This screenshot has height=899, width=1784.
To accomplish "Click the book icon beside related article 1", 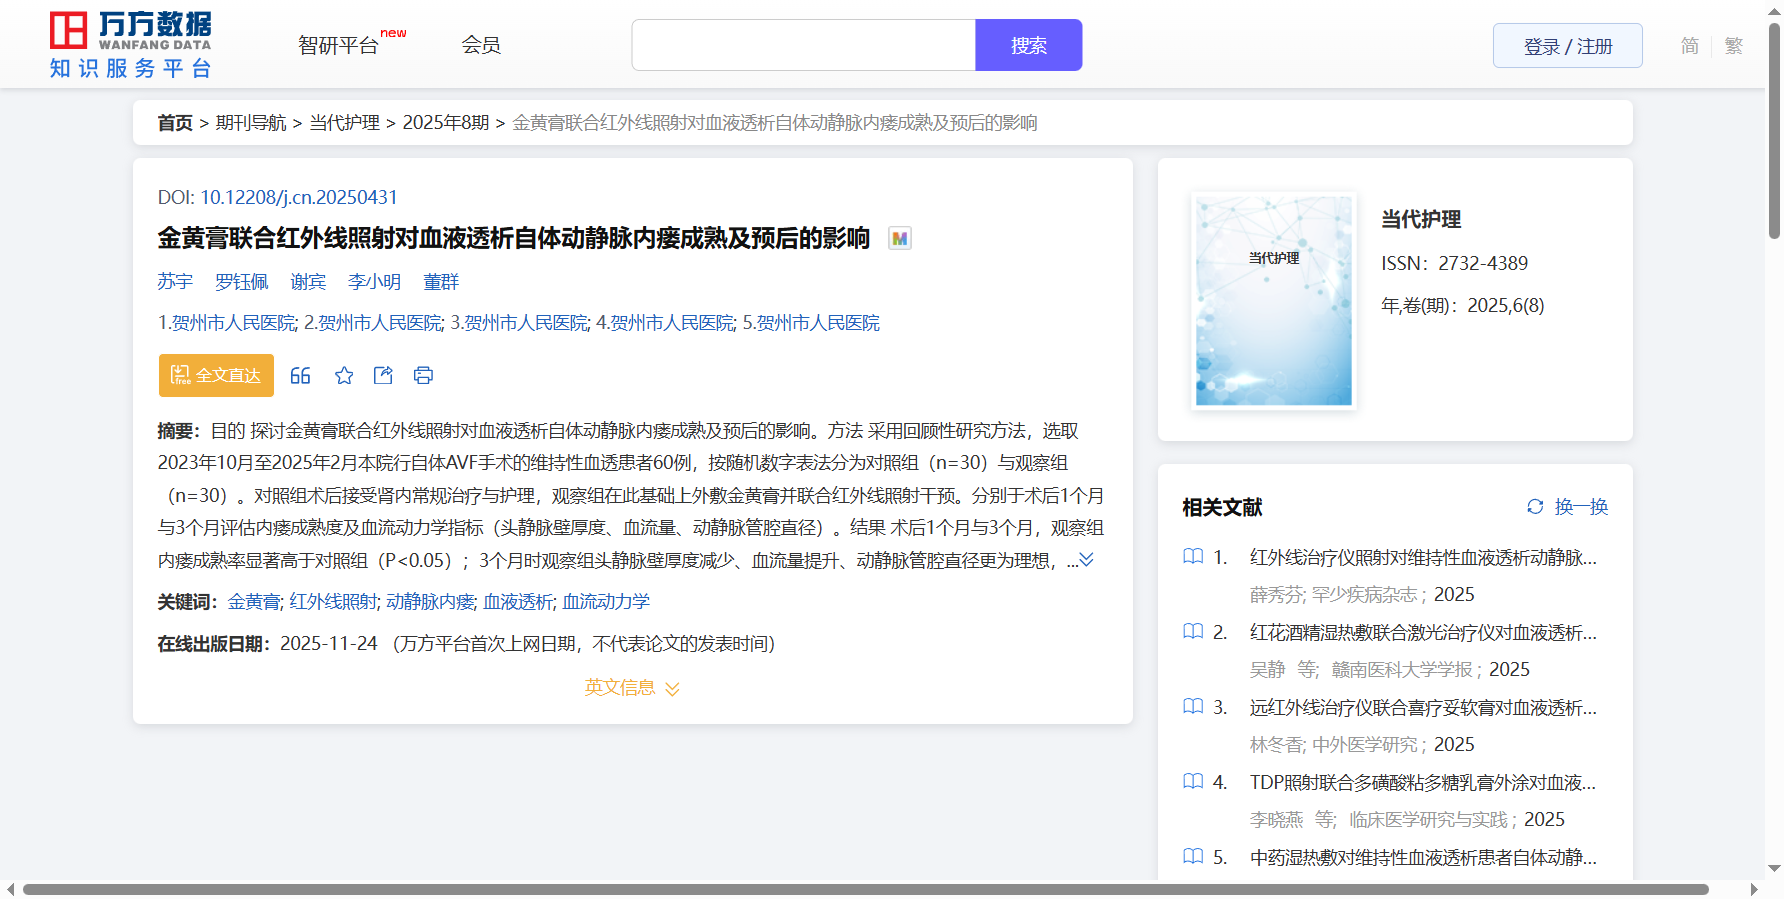I will tap(1193, 557).
